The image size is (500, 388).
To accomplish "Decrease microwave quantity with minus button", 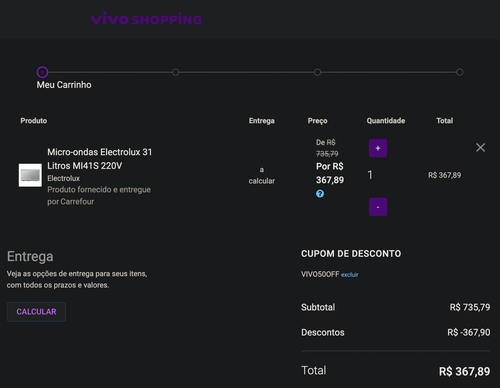I will [378, 207].
